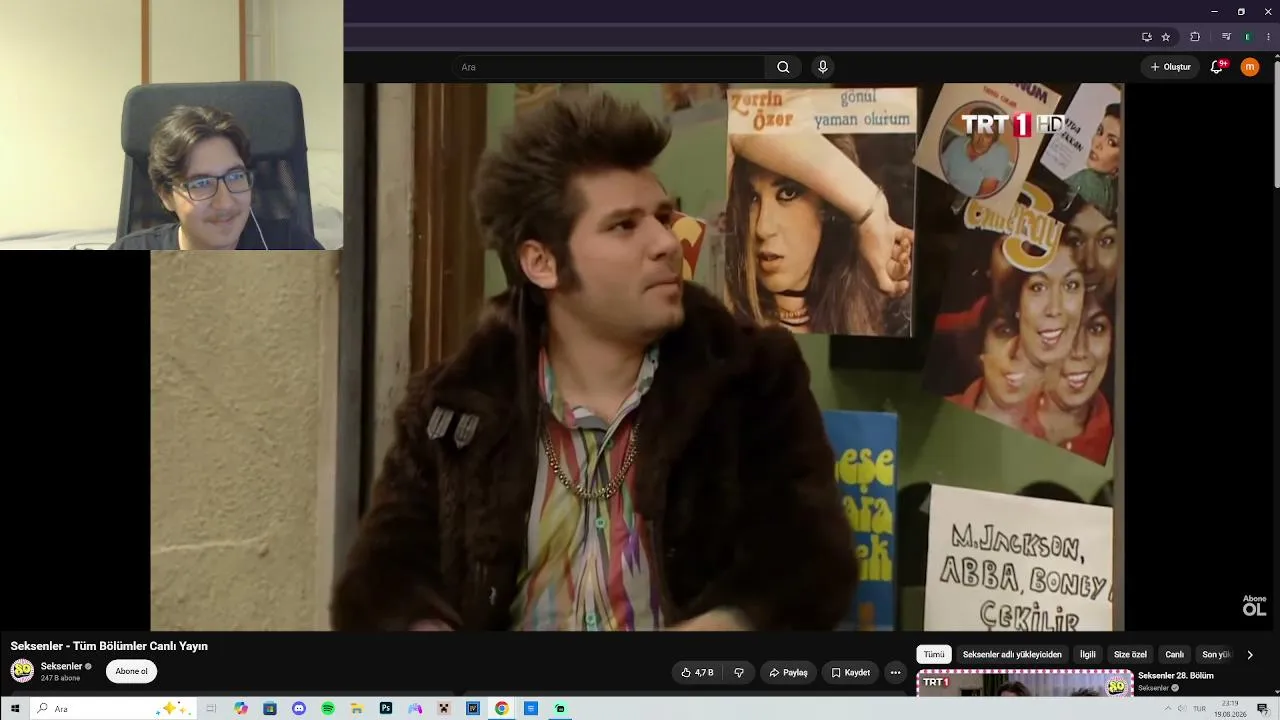Subscribe with the 'Abone ol' button

(131, 672)
